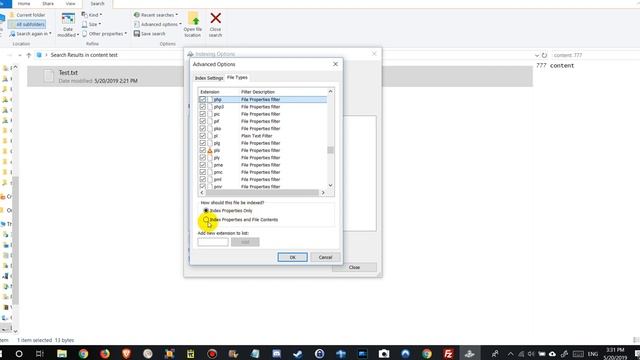
Task: Select All subfolders search location
Action: pos(27,24)
